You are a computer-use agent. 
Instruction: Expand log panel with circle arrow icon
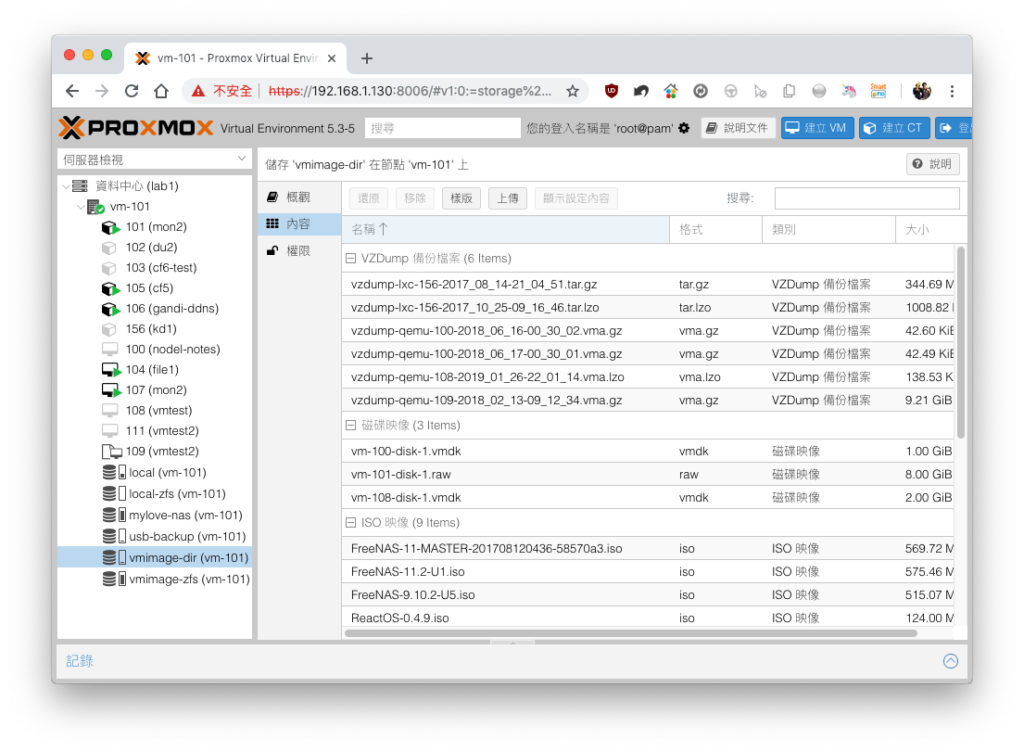(x=950, y=661)
